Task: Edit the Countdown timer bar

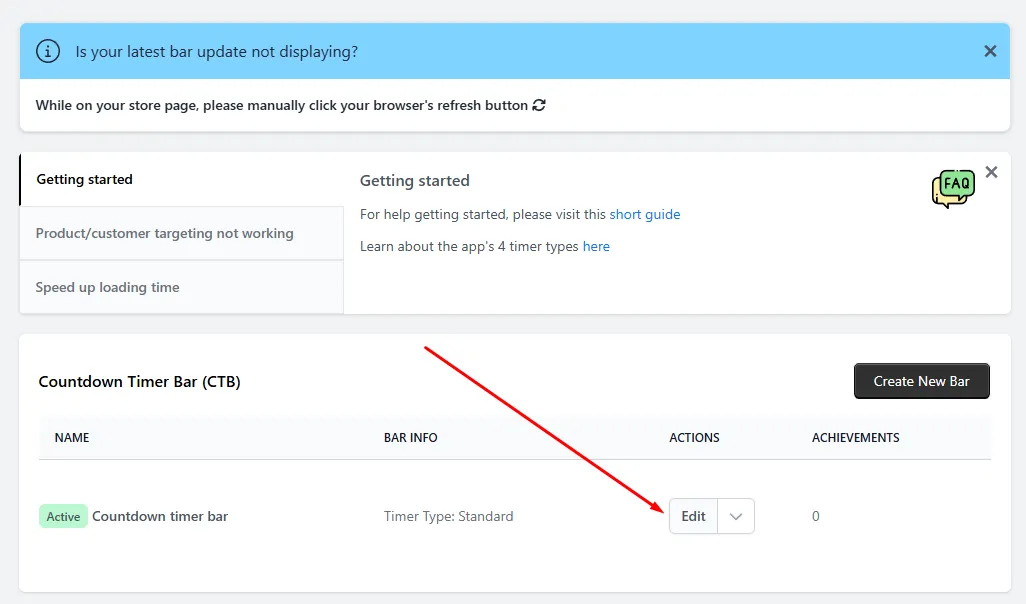Action: 693,516
